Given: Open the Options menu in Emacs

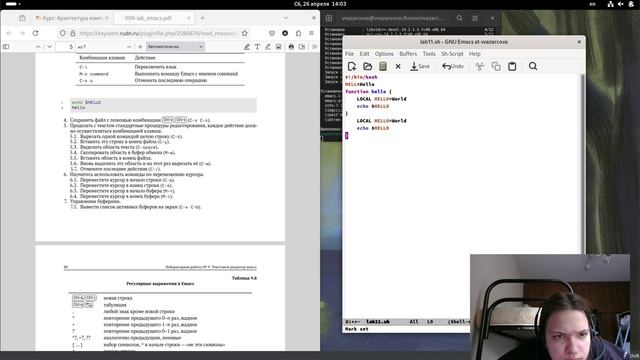Looking at the screenshot, I should [x=384, y=54].
